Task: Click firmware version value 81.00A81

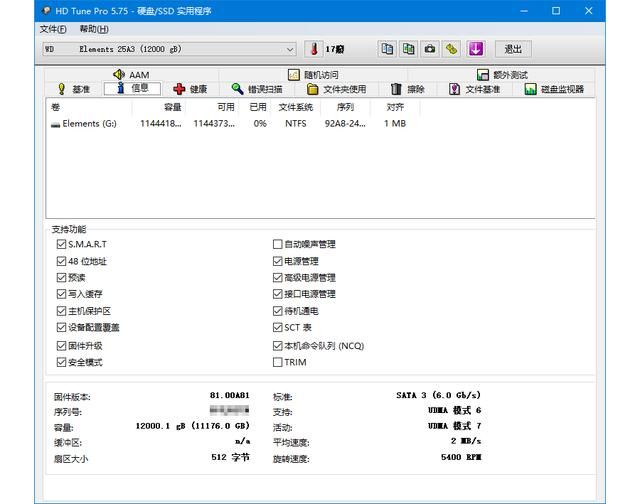Action: click(x=229, y=395)
